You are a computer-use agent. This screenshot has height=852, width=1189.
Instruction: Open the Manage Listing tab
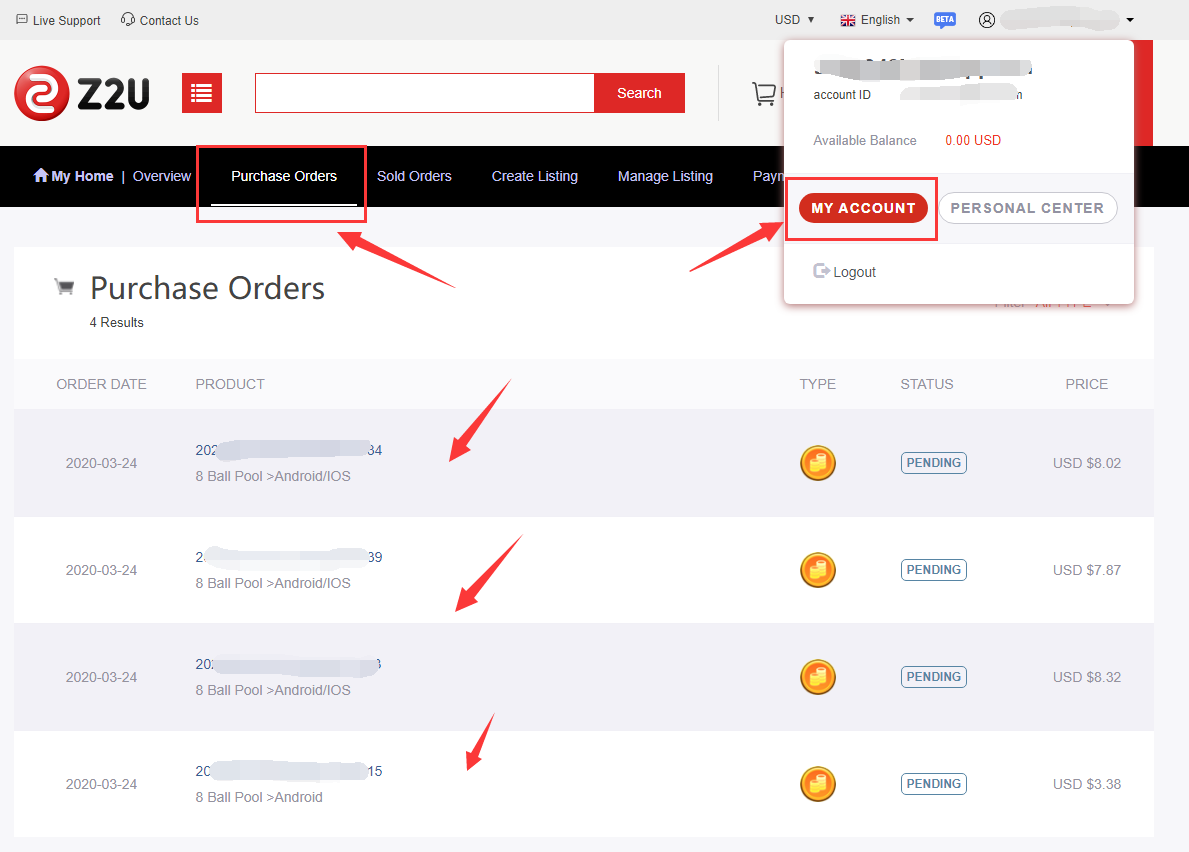[x=665, y=176]
